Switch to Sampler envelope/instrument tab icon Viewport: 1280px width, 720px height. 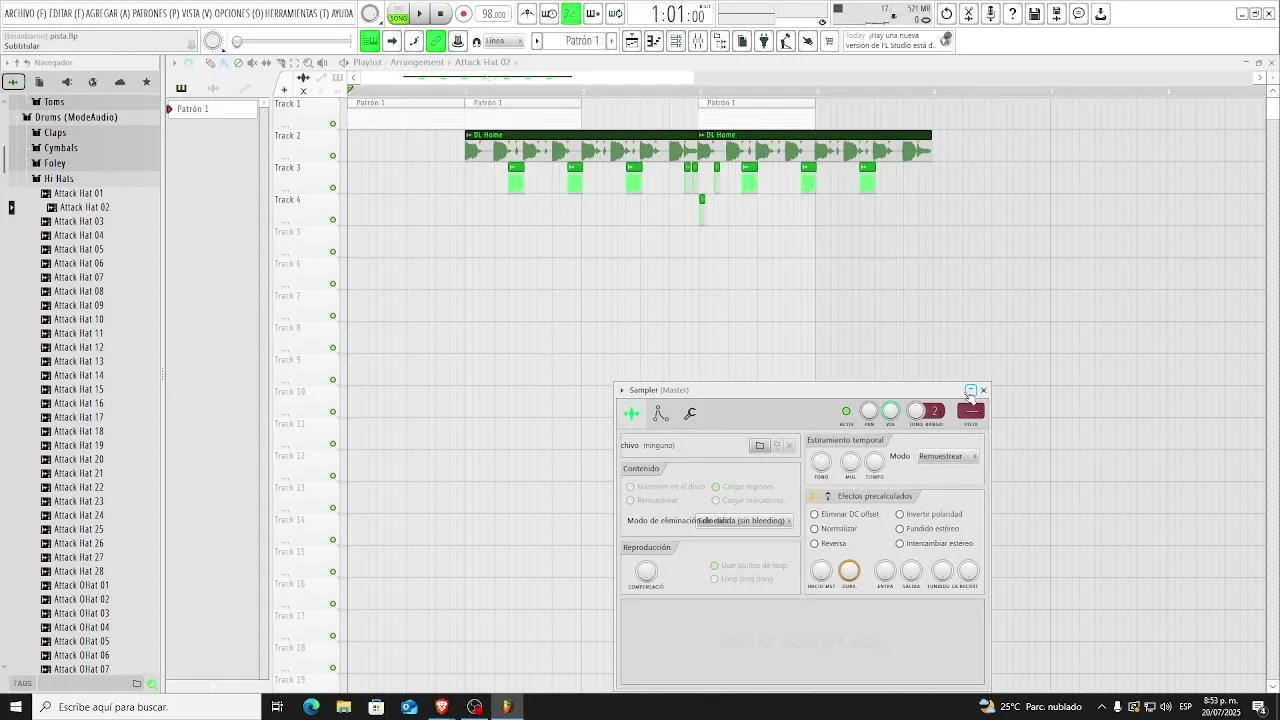[x=661, y=413]
